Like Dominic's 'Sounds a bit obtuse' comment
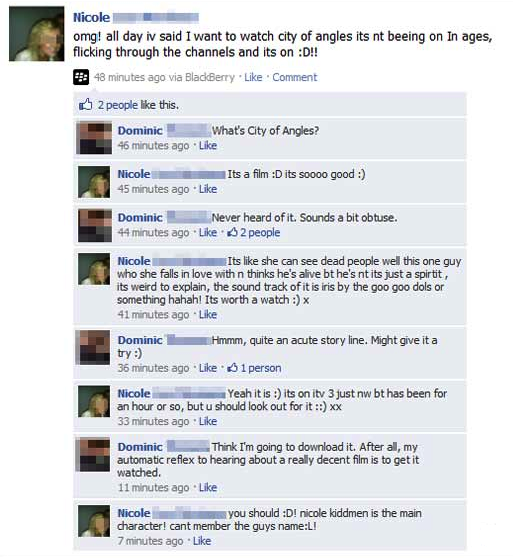513x558 pixels. click(208, 232)
